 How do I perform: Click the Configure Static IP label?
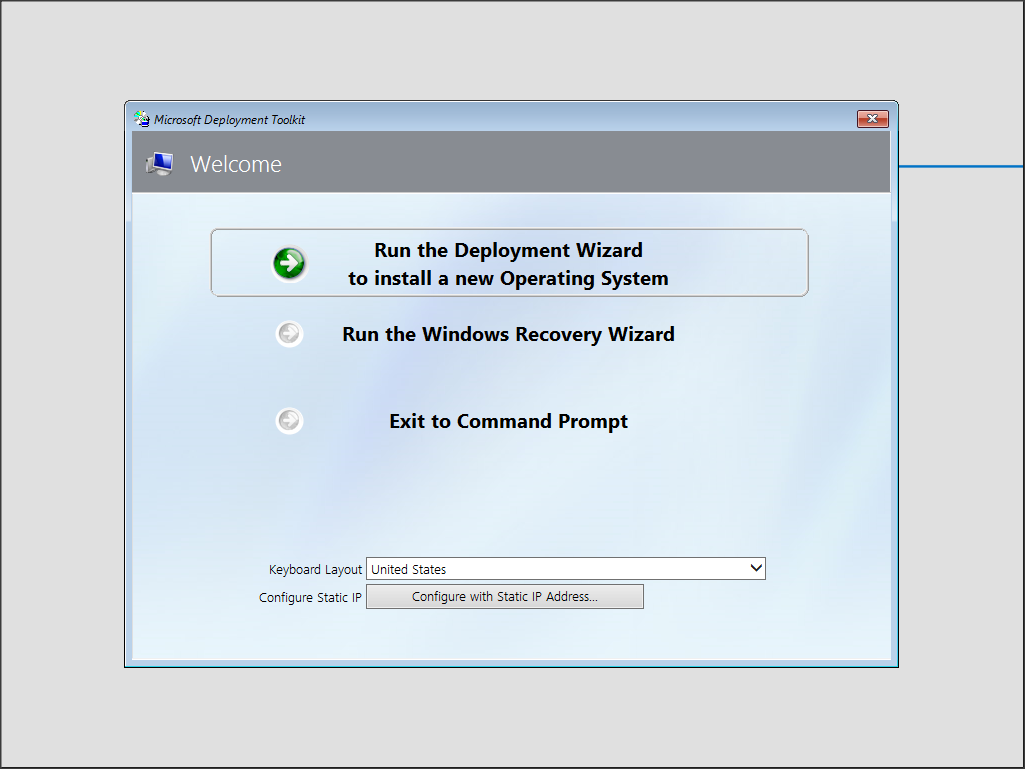[310, 597]
